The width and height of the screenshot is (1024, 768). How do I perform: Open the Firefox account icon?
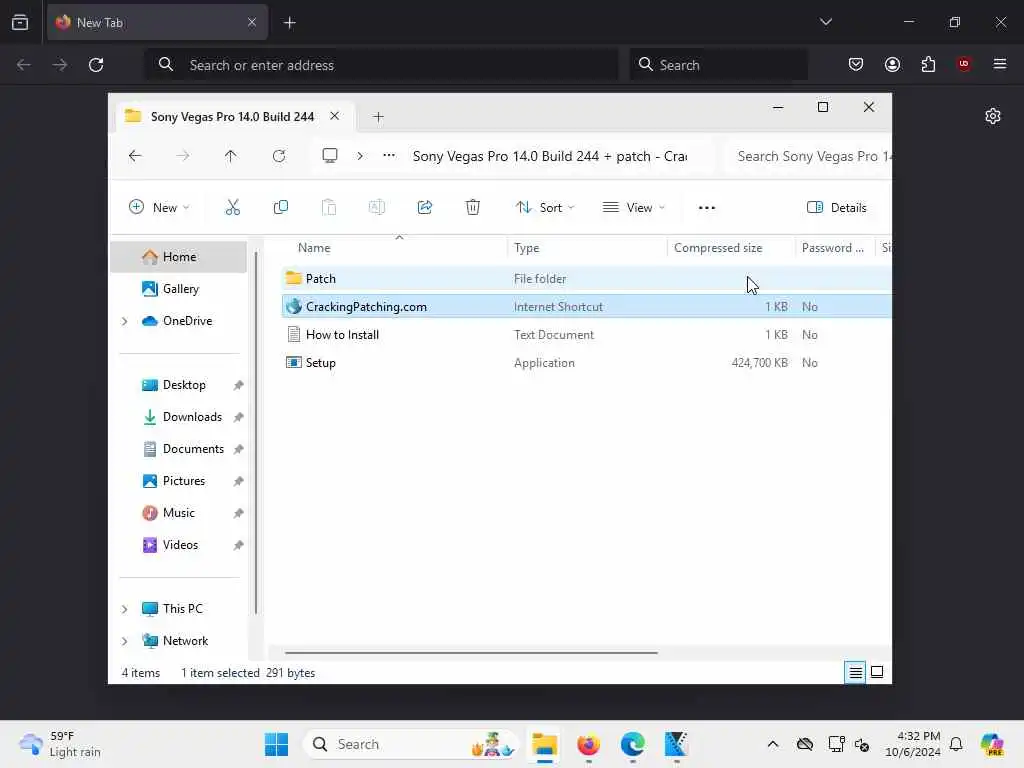click(x=892, y=64)
